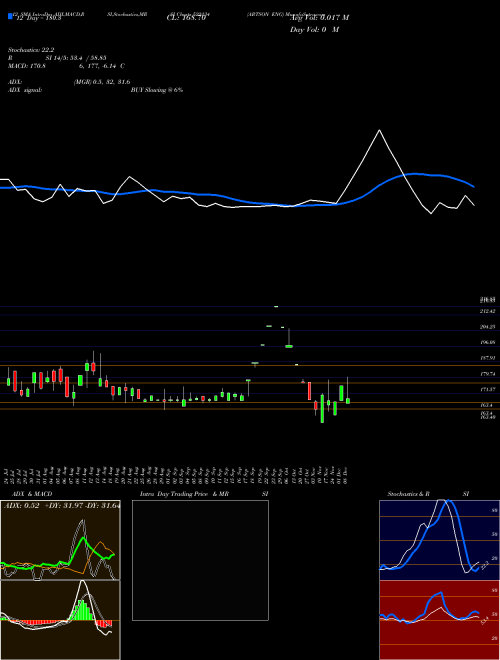Click the 'Day Vol: 0 M' text
This screenshot has height=660, width=500.
tap(314, 30)
